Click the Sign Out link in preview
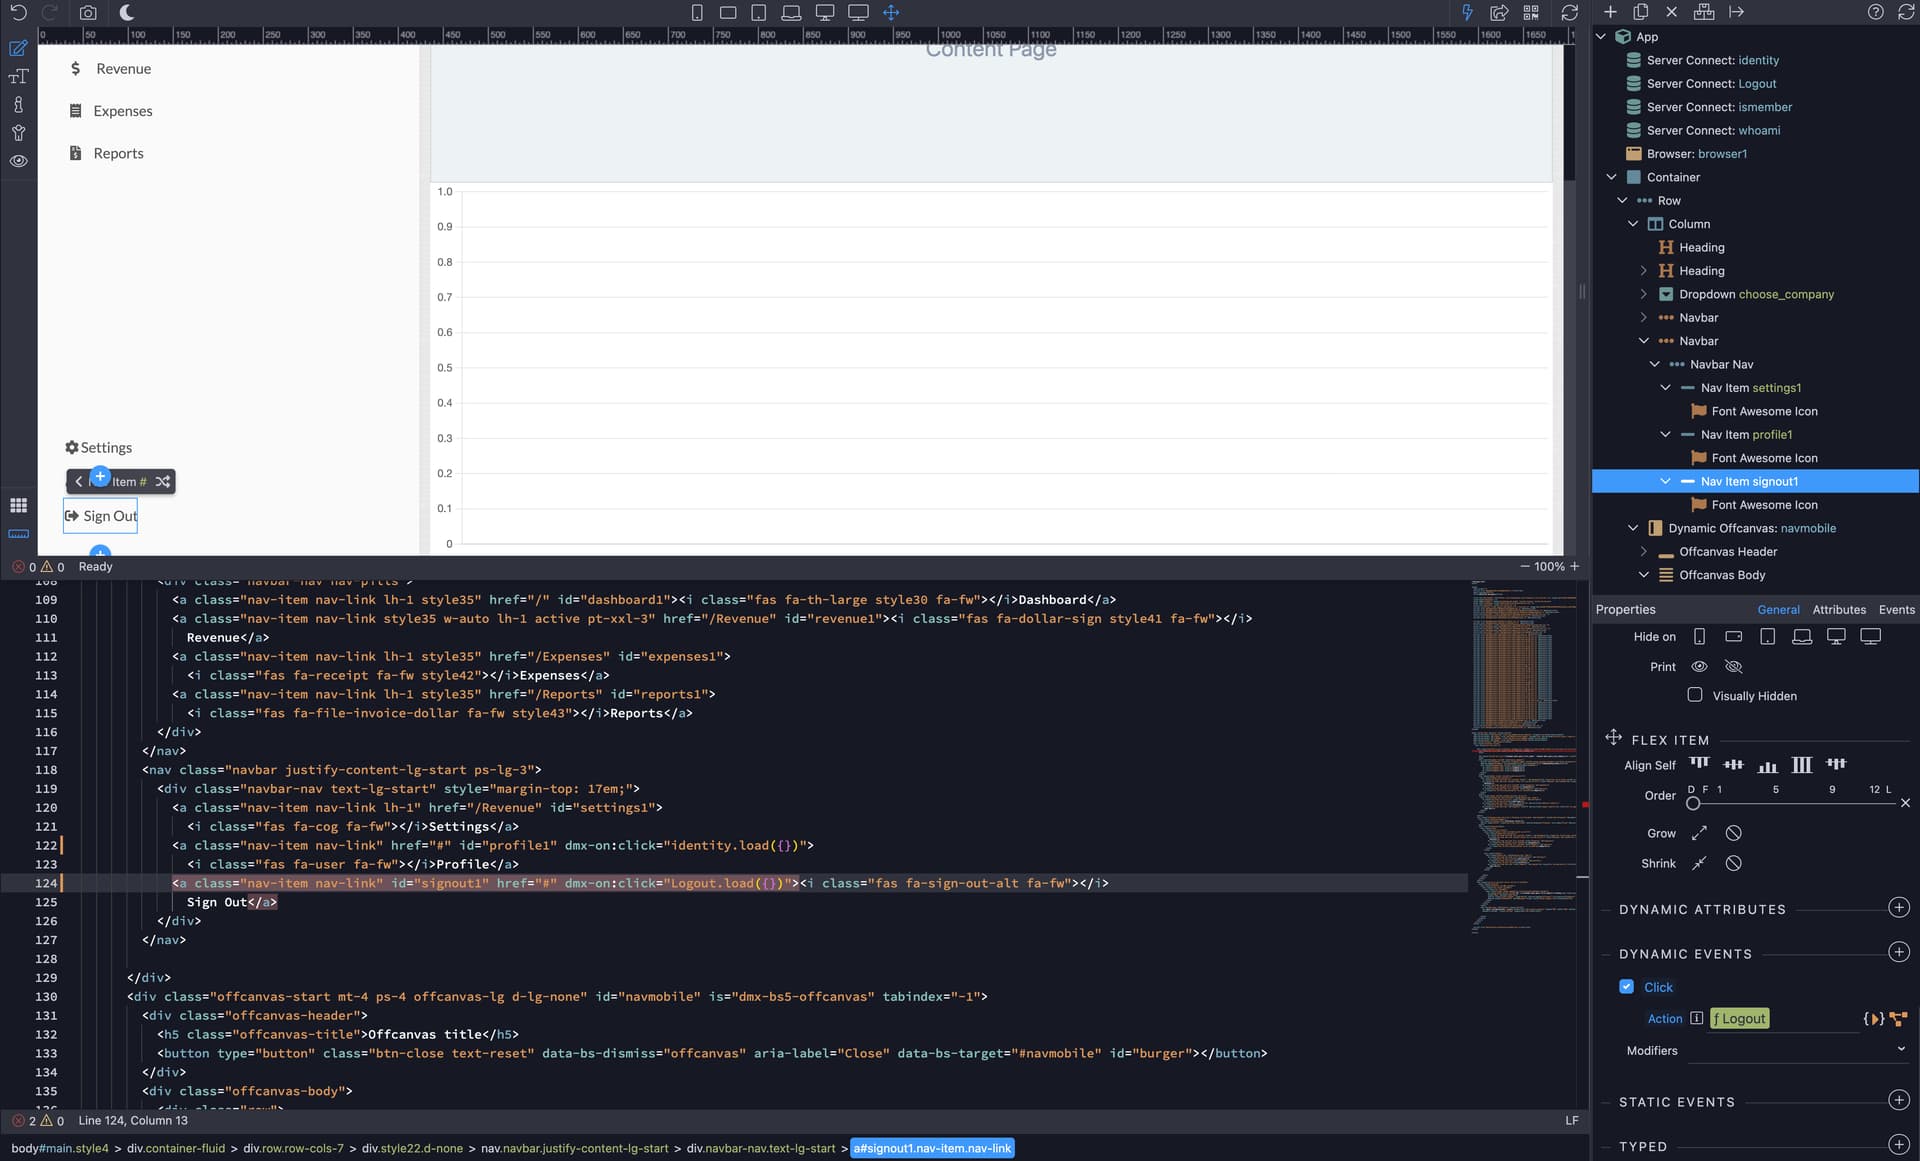 100,516
